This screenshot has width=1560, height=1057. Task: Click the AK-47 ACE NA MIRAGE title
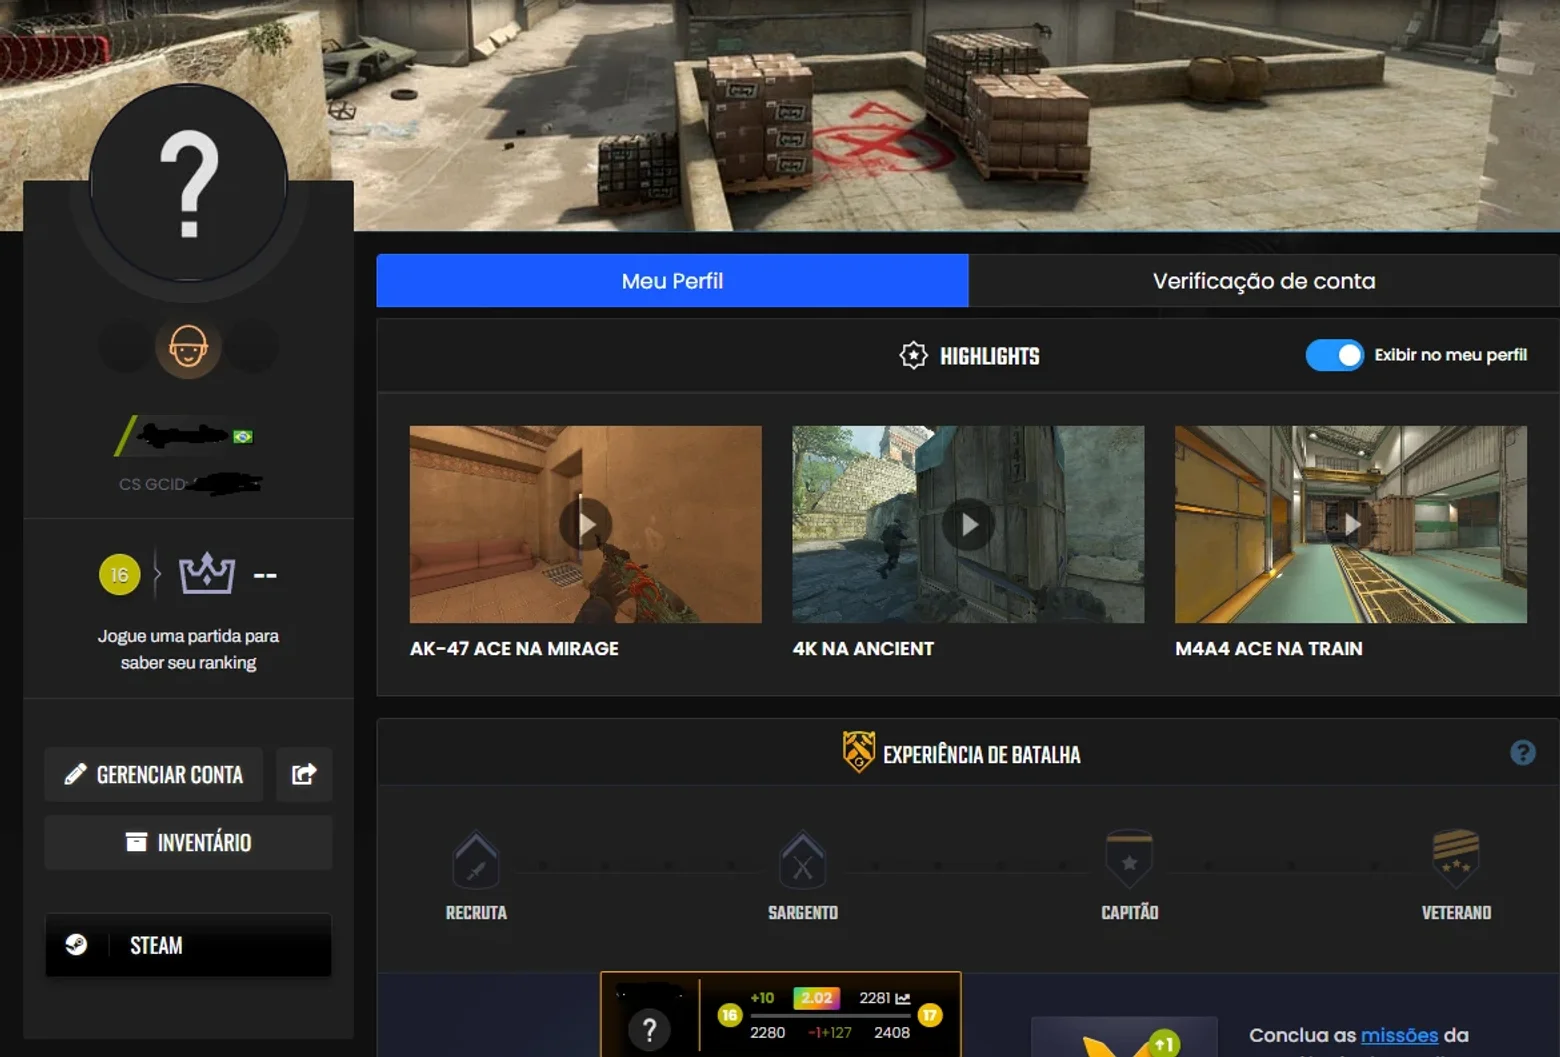514,649
